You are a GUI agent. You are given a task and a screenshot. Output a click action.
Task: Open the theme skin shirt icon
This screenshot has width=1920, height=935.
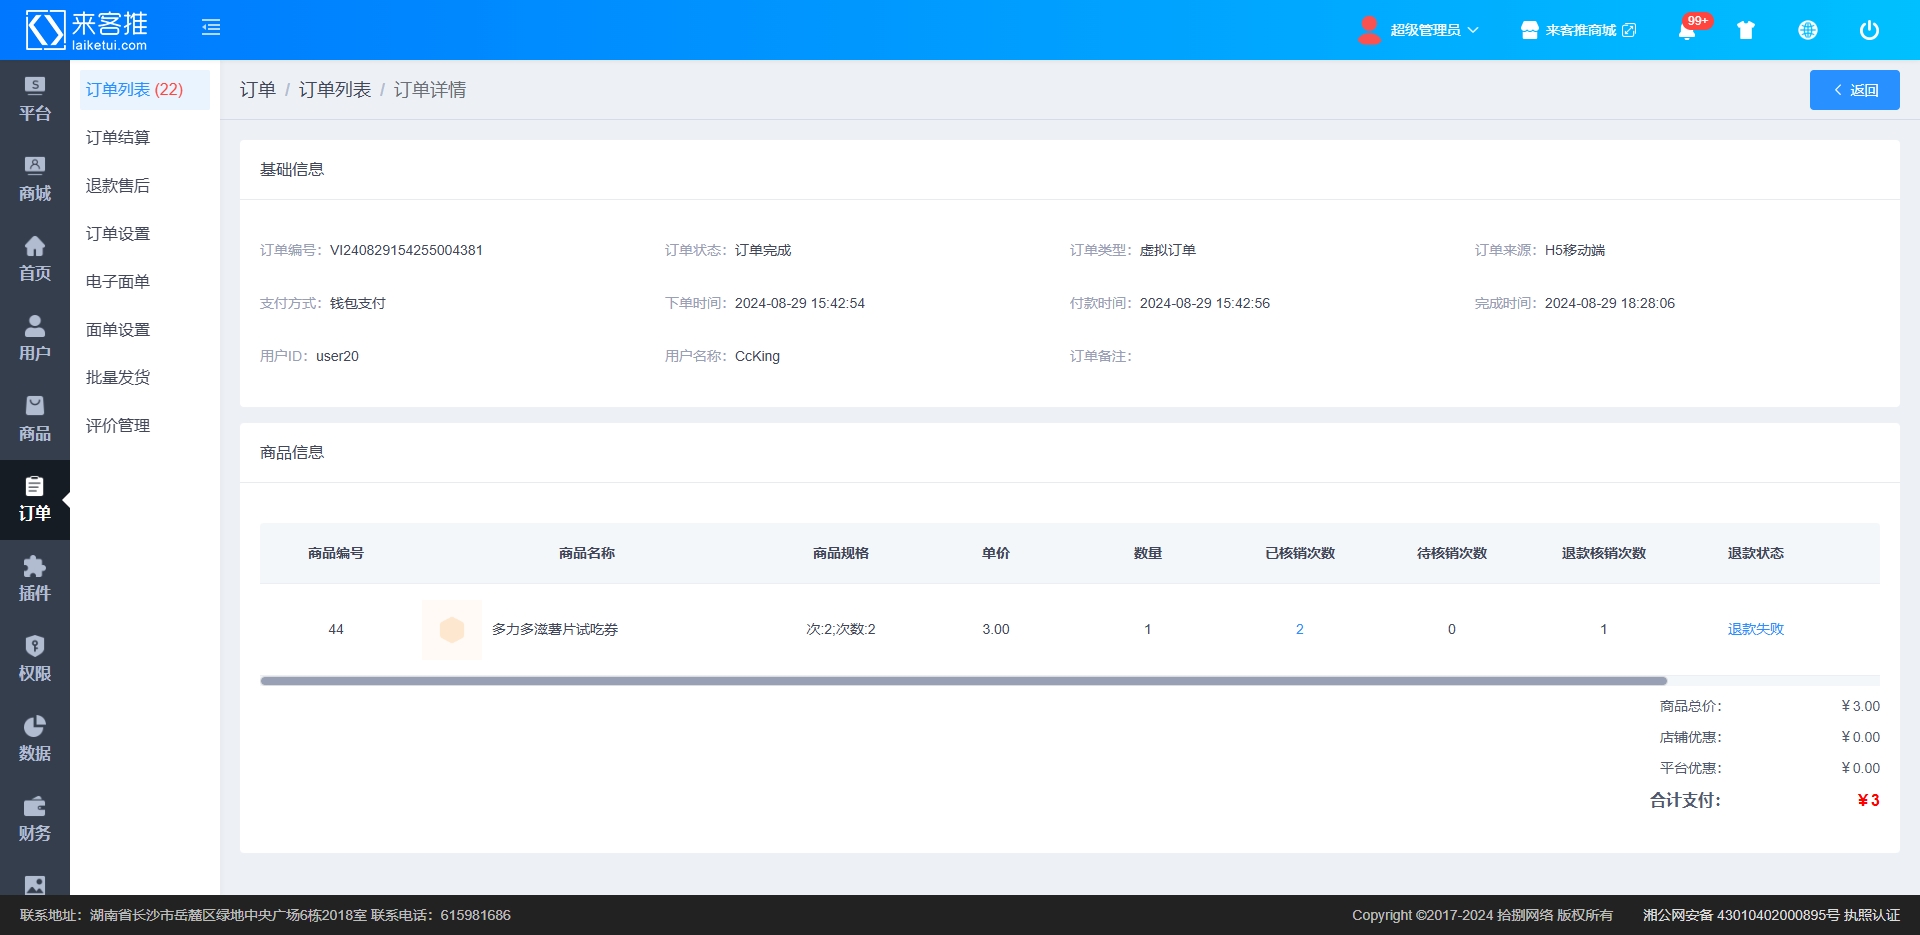tap(1746, 30)
